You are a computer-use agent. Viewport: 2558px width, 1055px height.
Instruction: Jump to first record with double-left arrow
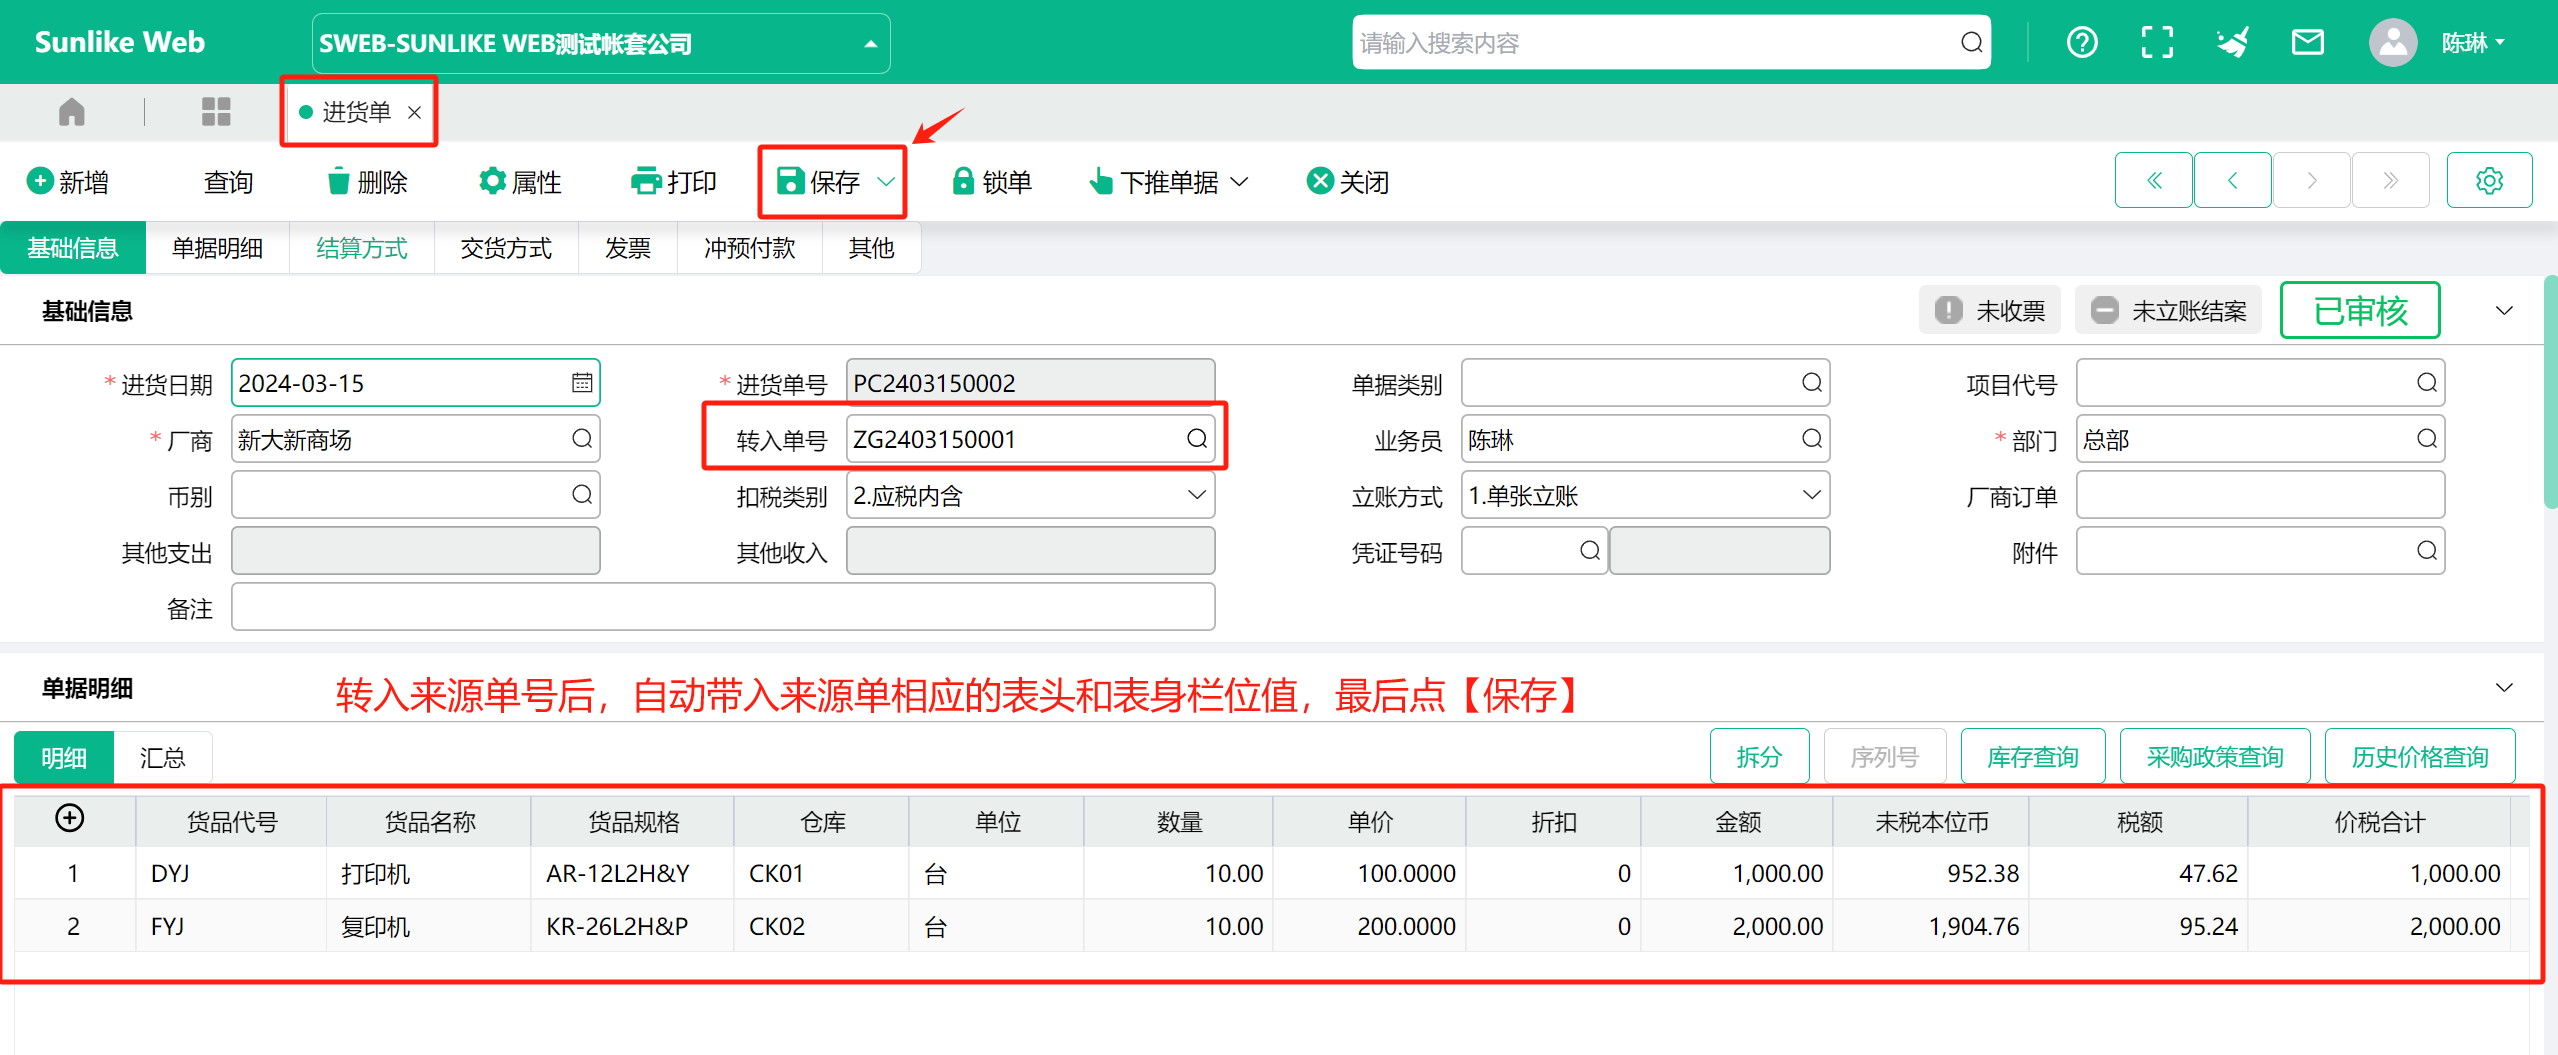(2154, 181)
